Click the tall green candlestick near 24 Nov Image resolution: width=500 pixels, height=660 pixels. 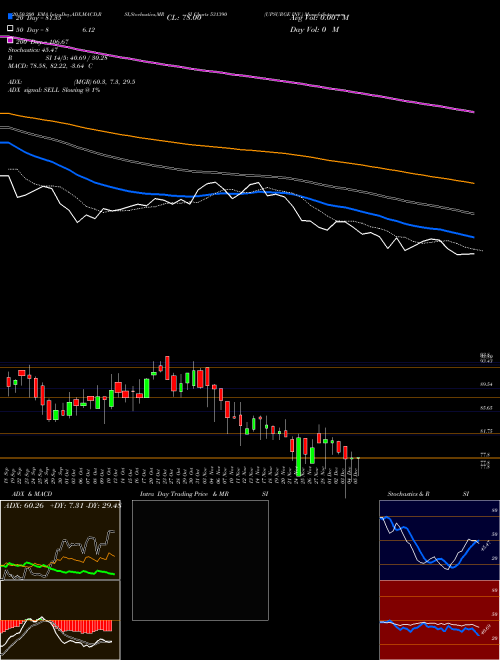click(x=299, y=457)
